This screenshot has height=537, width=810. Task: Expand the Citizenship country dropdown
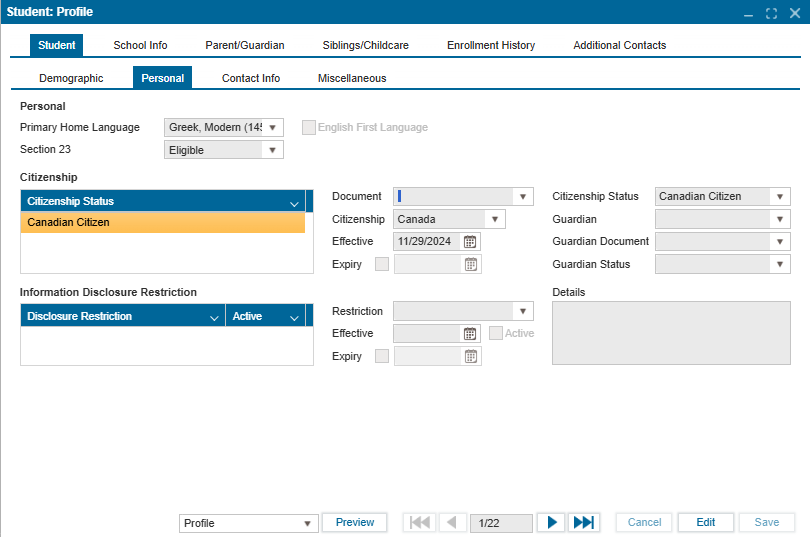click(x=494, y=220)
